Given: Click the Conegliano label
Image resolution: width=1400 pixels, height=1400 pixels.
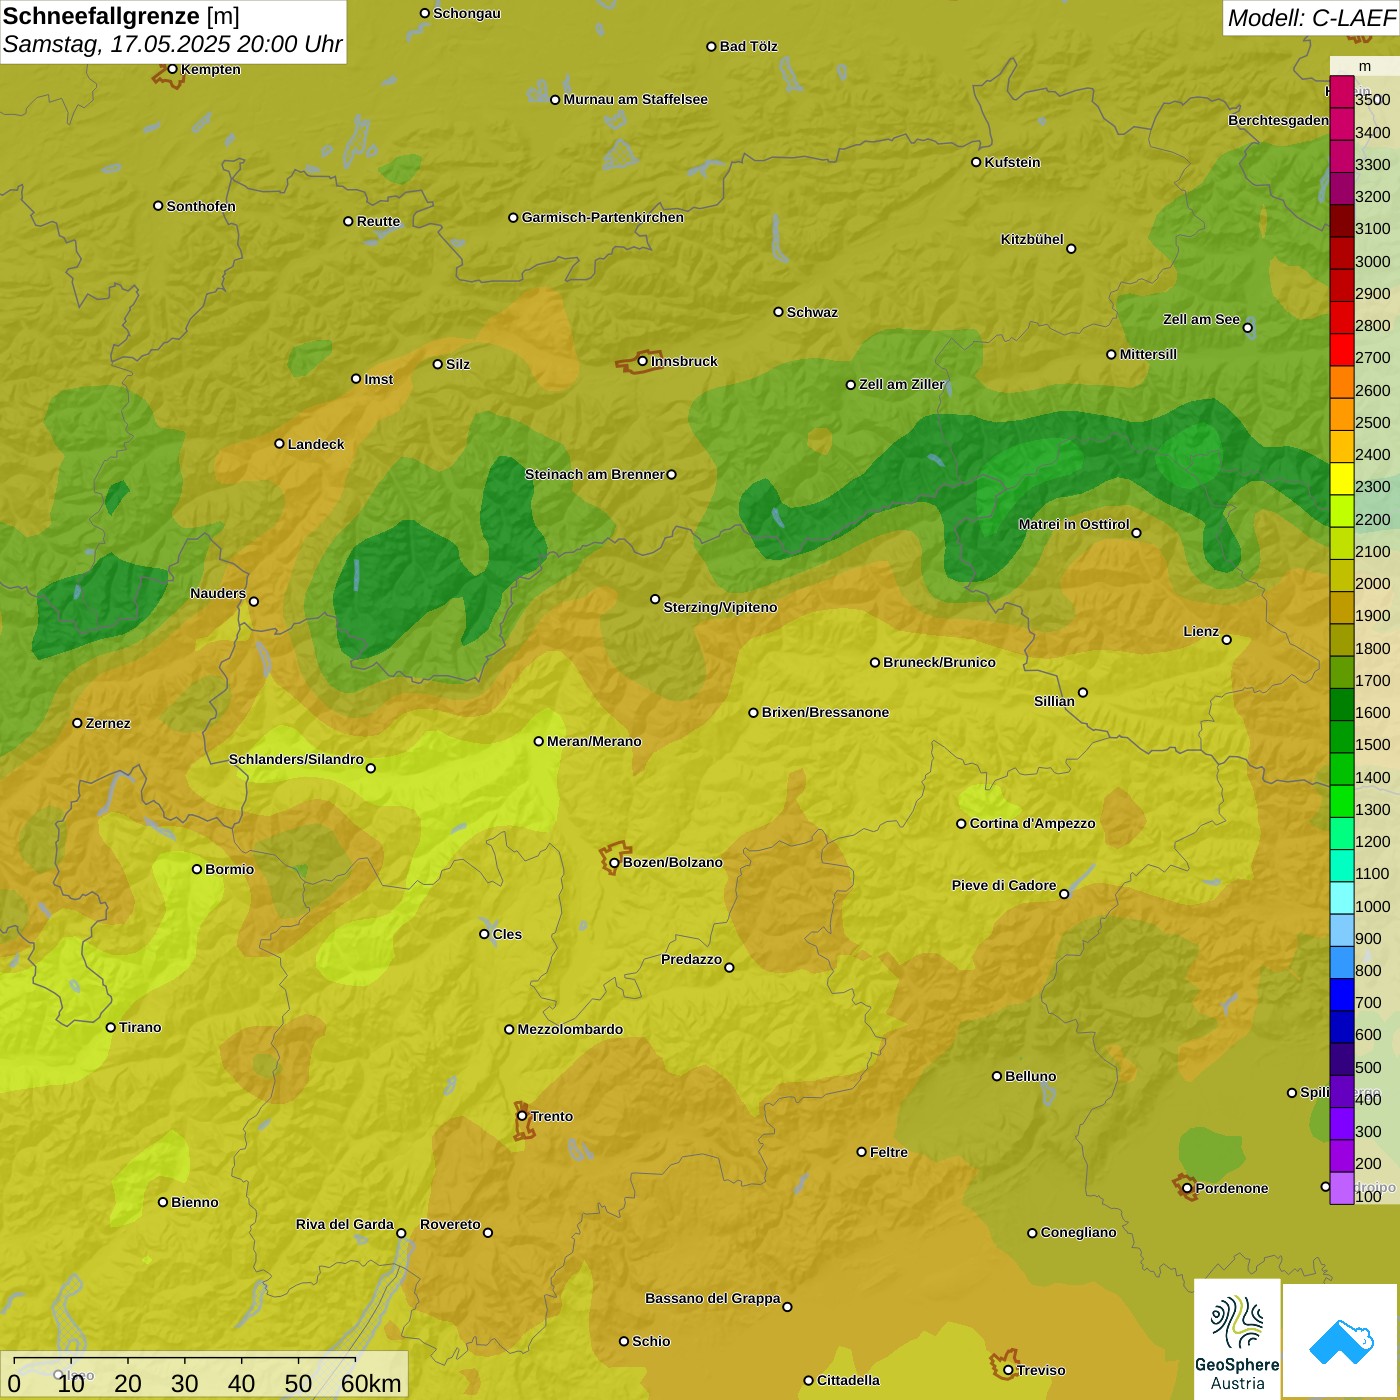Looking at the screenshot, I should coord(1079,1232).
